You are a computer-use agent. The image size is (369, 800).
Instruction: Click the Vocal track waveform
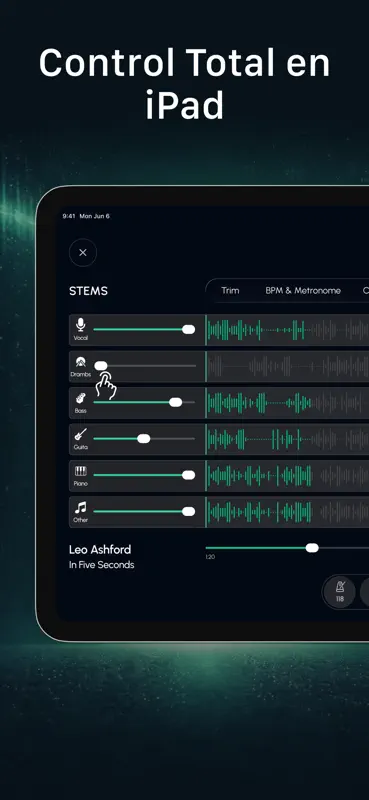(x=287, y=330)
